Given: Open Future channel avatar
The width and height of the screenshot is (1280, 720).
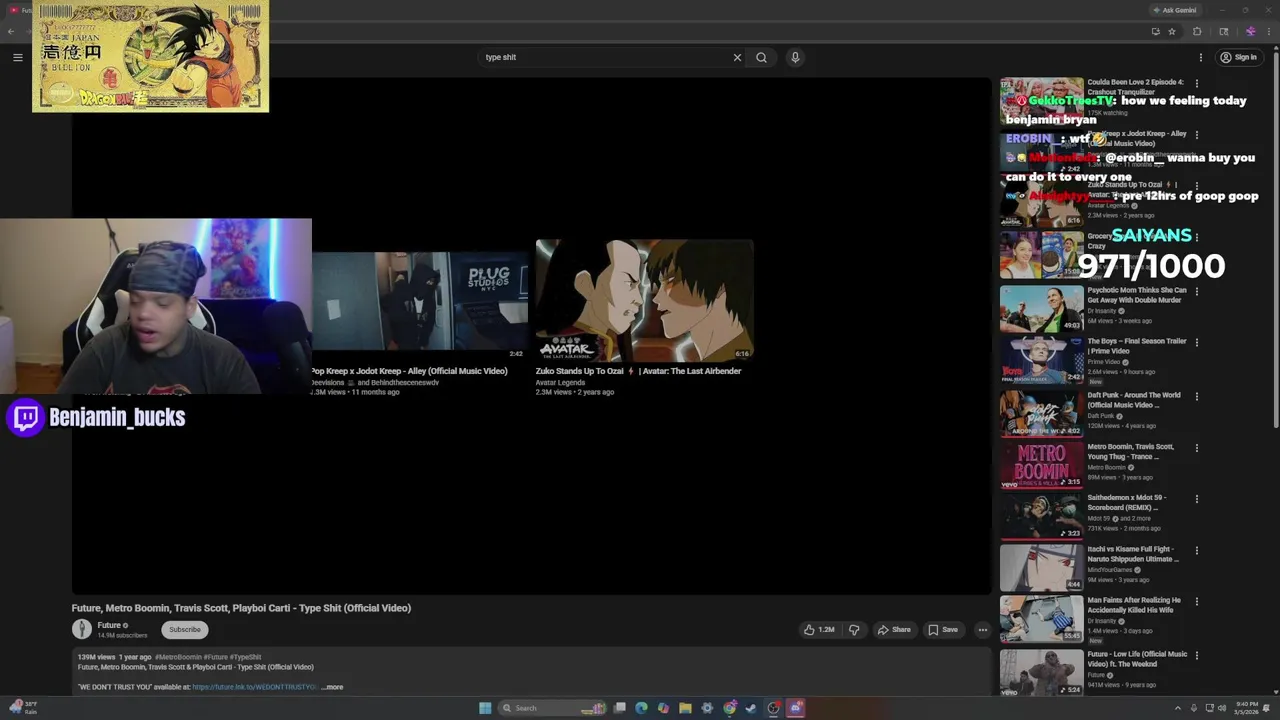Looking at the screenshot, I should click(82, 629).
